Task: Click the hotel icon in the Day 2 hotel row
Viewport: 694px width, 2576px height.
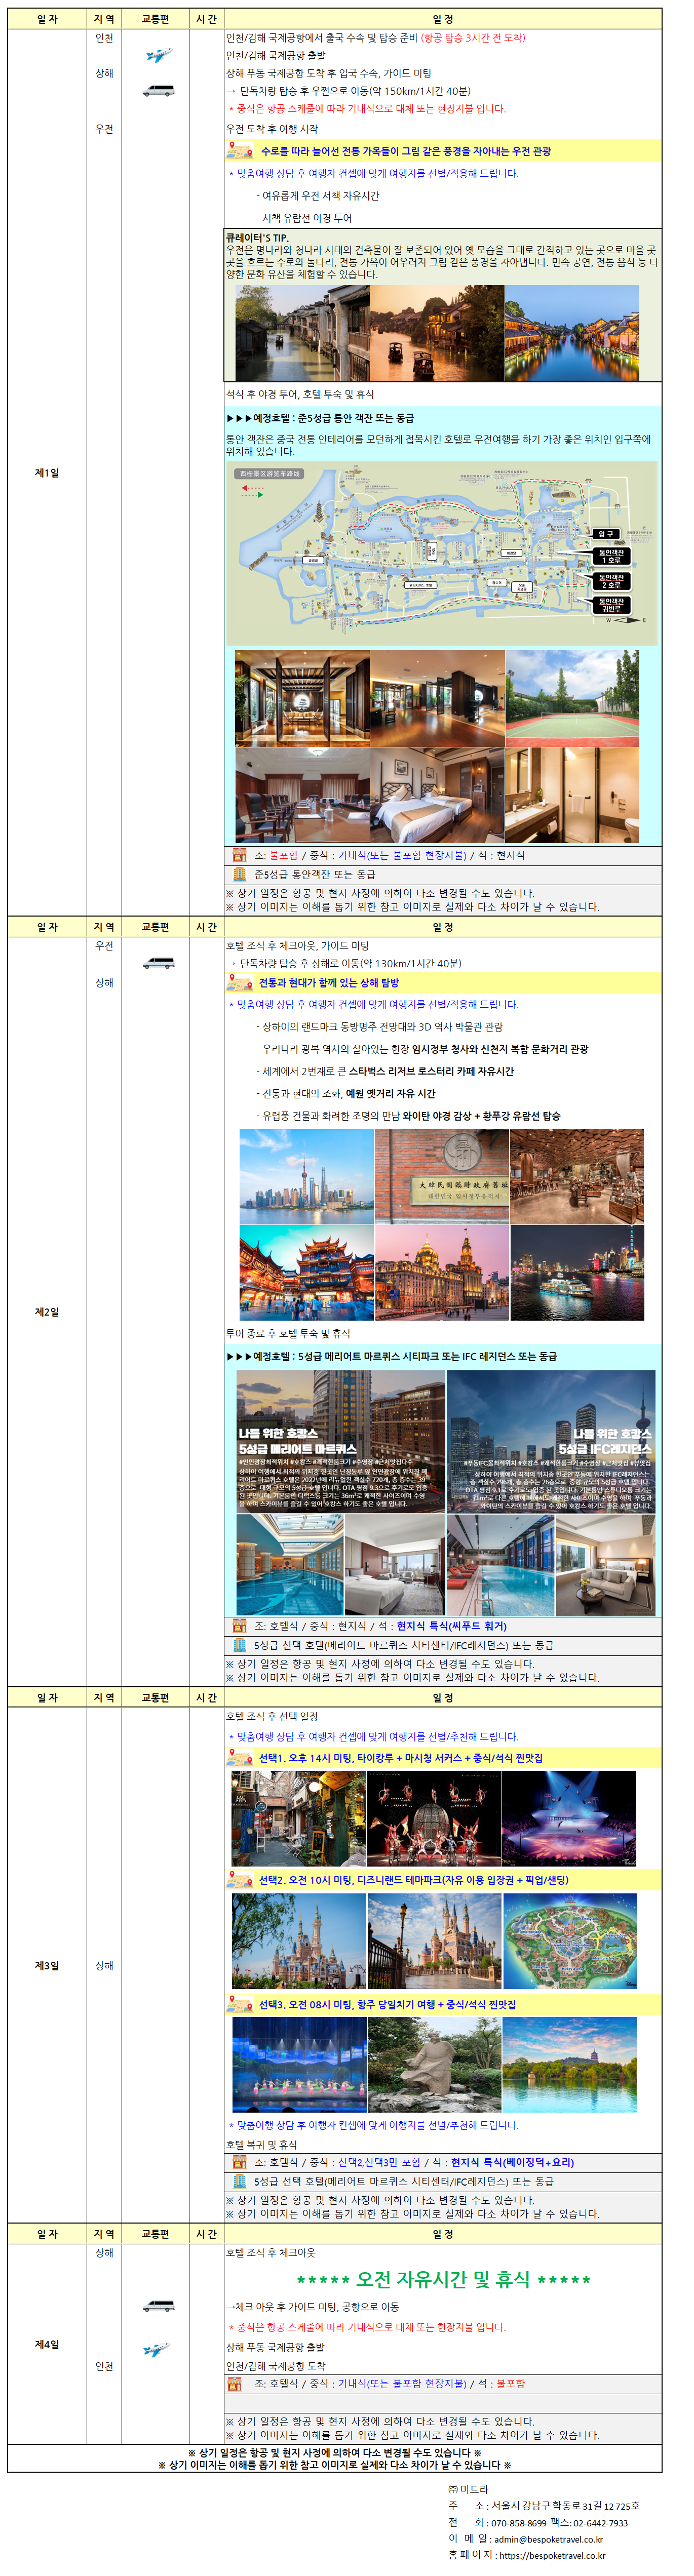Action: click(239, 1646)
